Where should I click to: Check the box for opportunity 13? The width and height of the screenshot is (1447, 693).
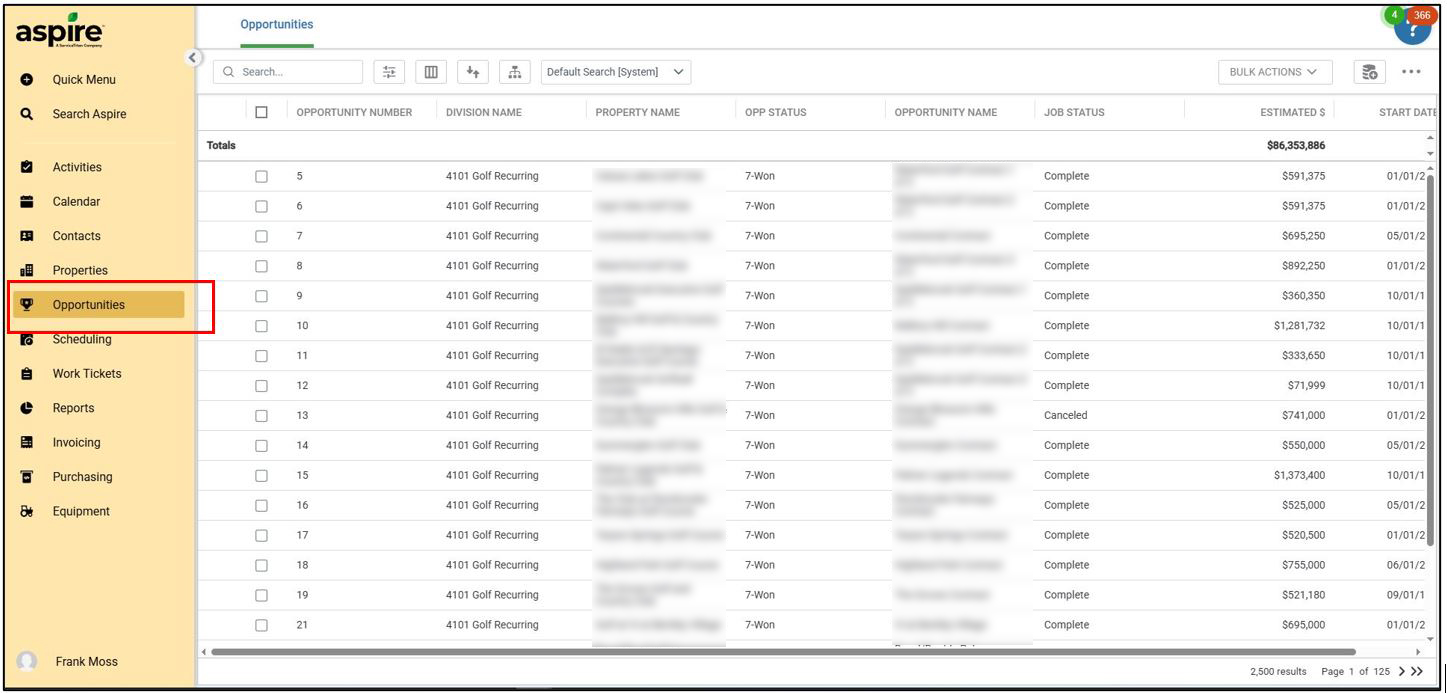click(262, 416)
